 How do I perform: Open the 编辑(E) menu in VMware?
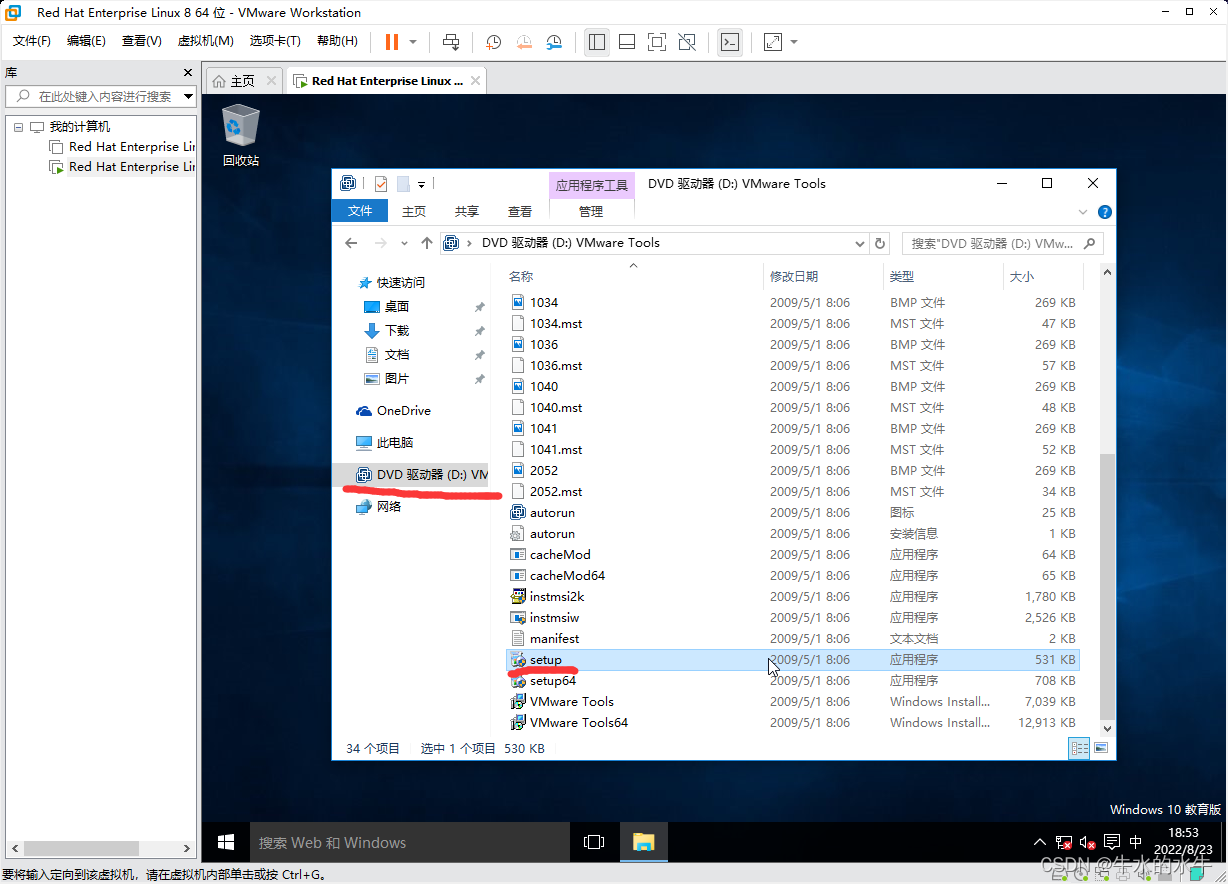point(86,41)
